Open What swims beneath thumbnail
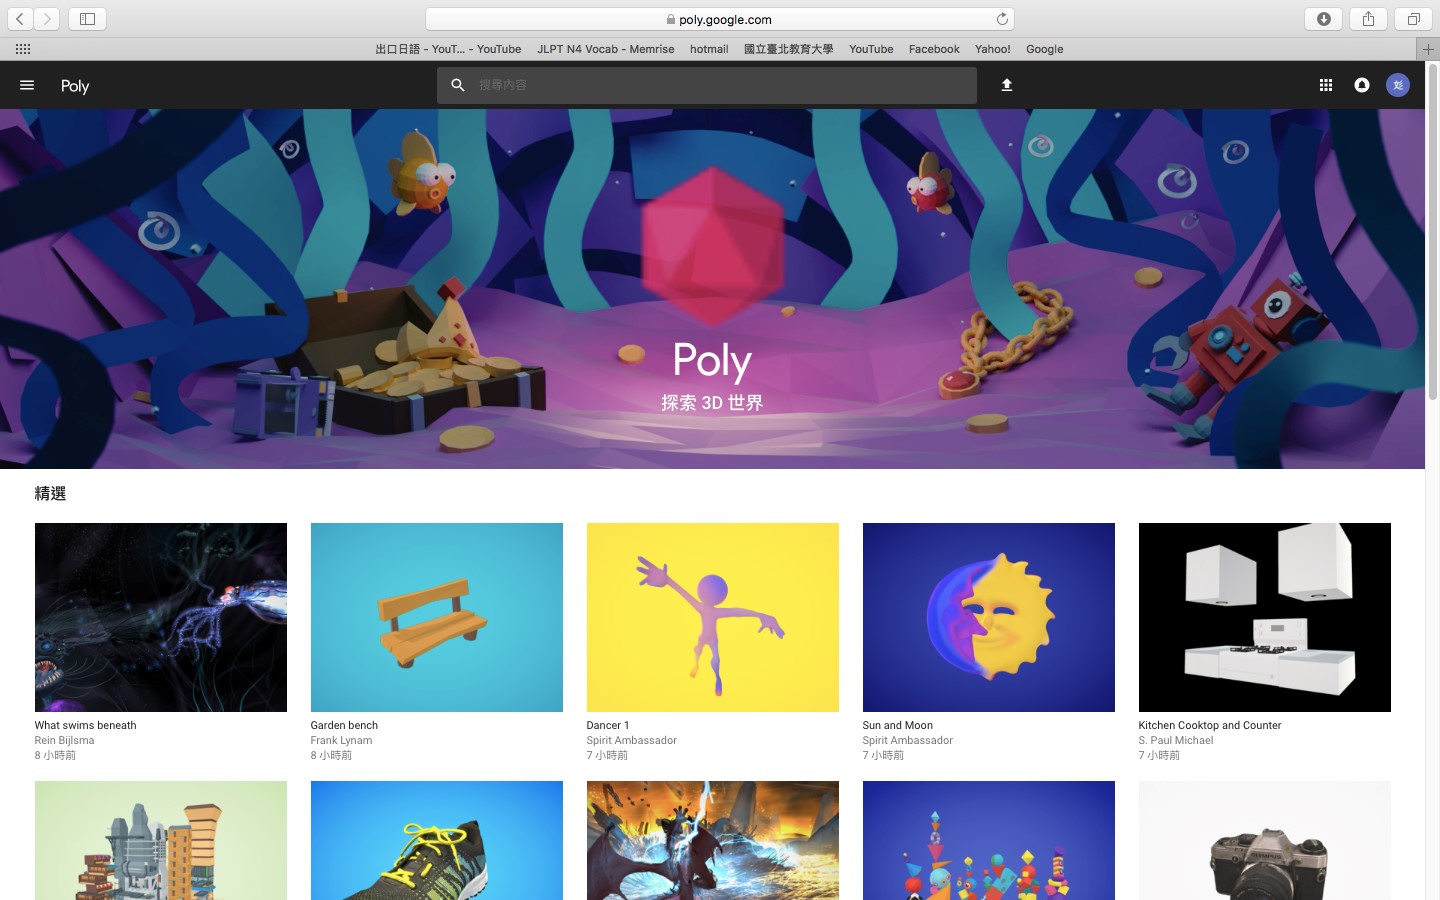The width and height of the screenshot is (1440, 900). pos(161,617)
